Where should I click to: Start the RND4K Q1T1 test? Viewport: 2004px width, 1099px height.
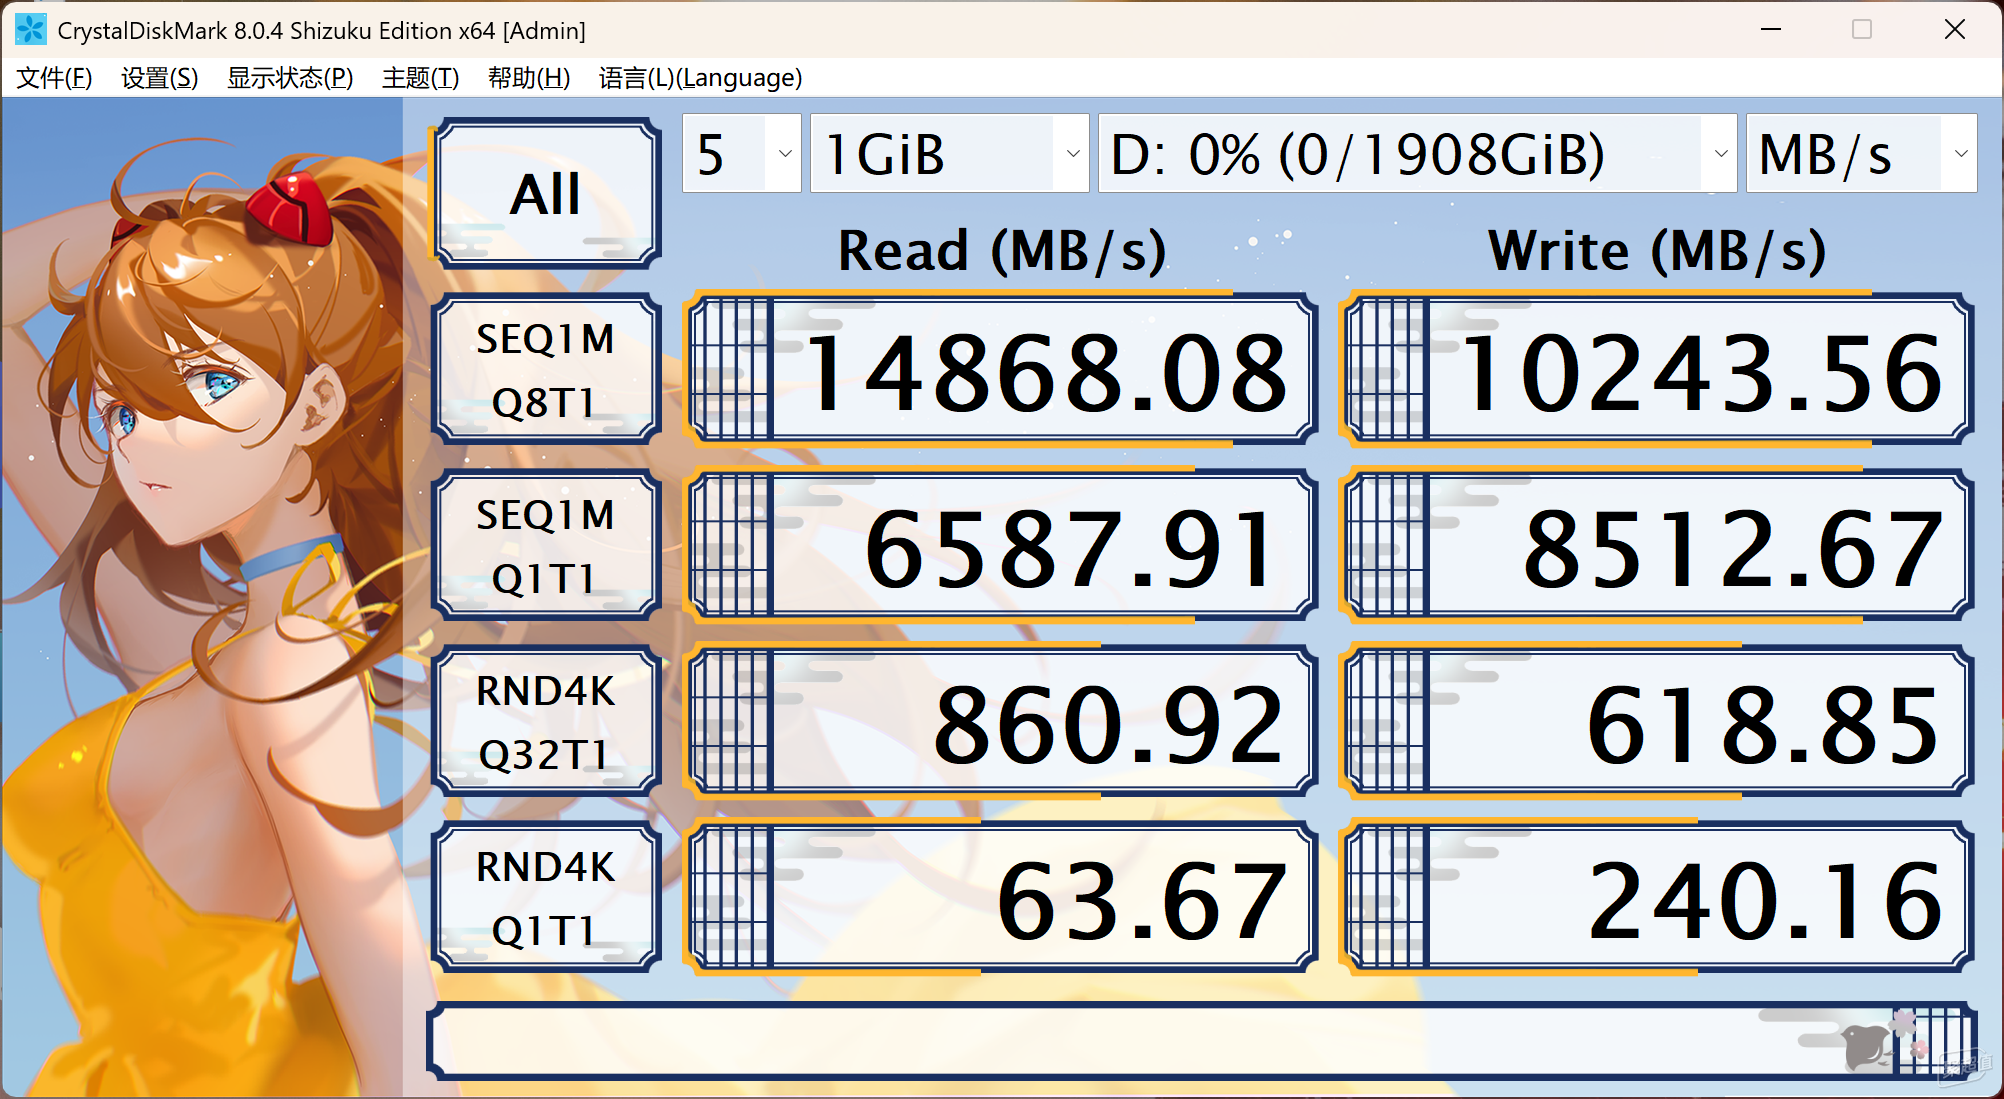click(x=546, y=898)
